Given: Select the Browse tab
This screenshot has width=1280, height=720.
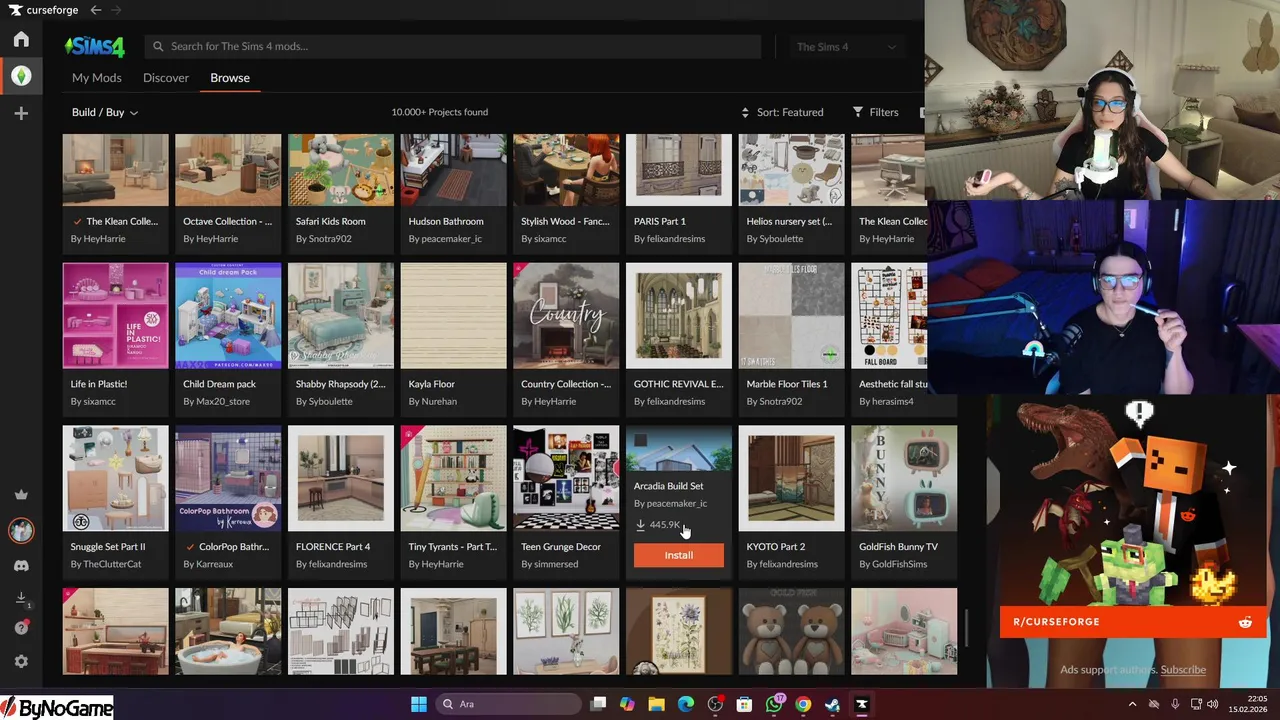Looking at the screenshot, I should (230, 77).
